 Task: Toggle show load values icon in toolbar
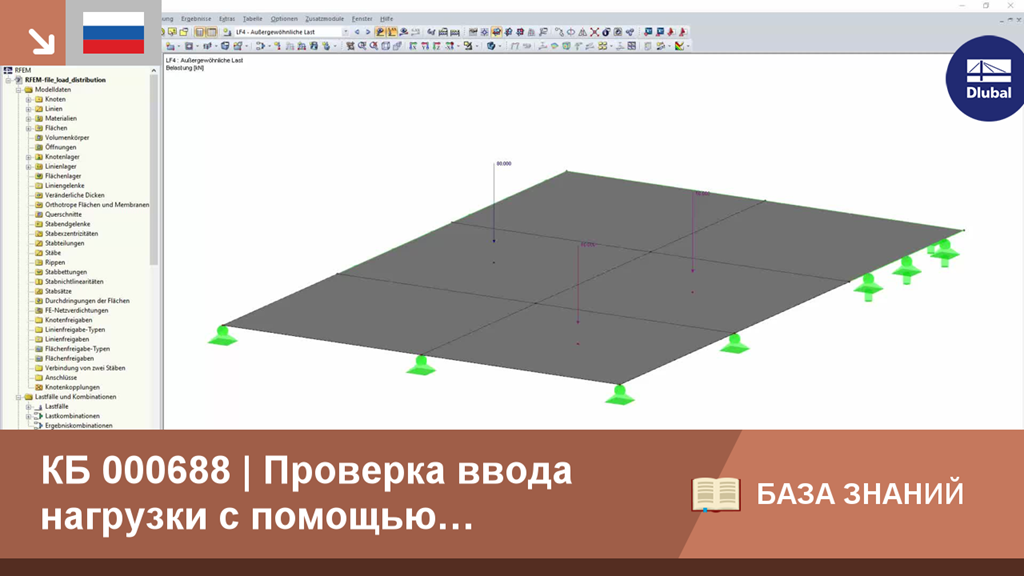[392, 32]
